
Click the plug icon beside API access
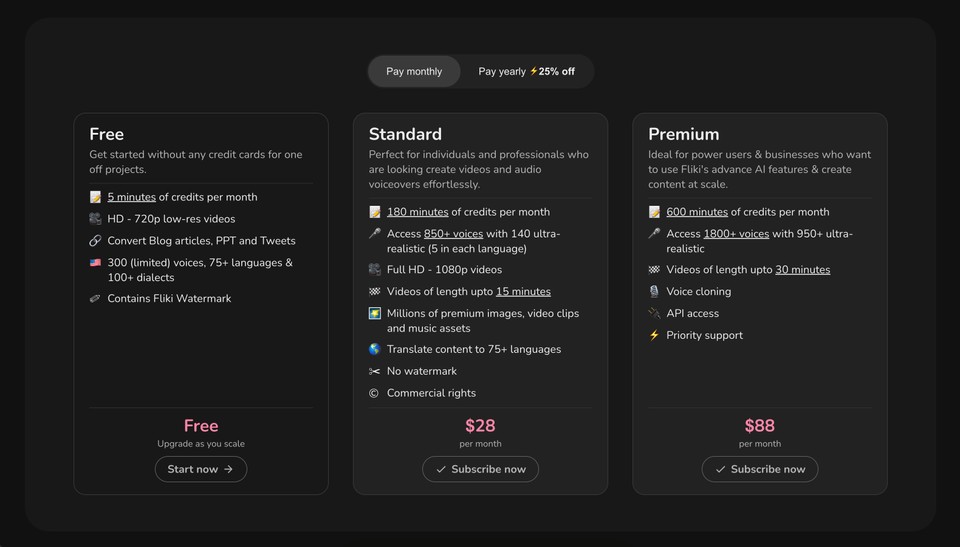tap(654, 314)
